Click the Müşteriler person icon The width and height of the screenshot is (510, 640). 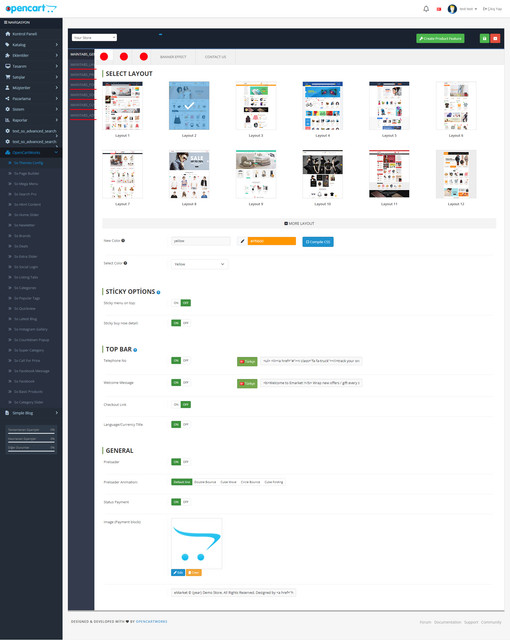click(8, 88)
